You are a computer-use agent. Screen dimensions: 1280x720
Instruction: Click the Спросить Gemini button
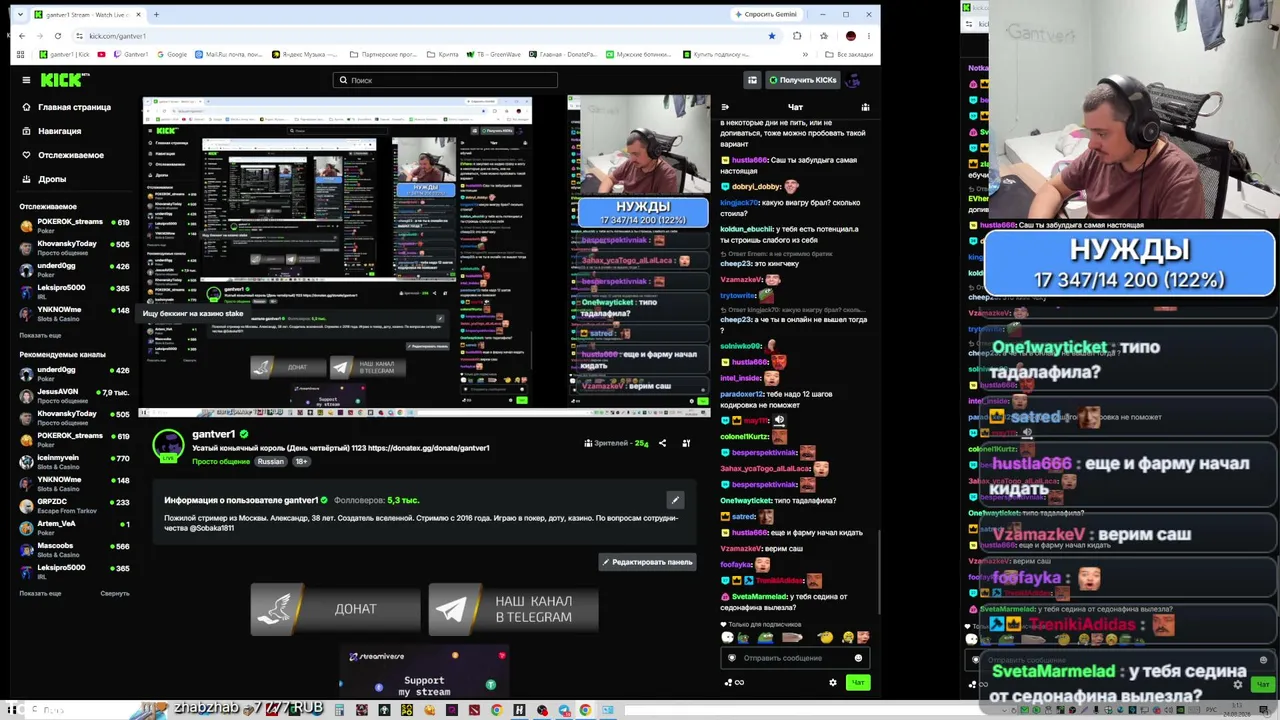coord(766,14)
